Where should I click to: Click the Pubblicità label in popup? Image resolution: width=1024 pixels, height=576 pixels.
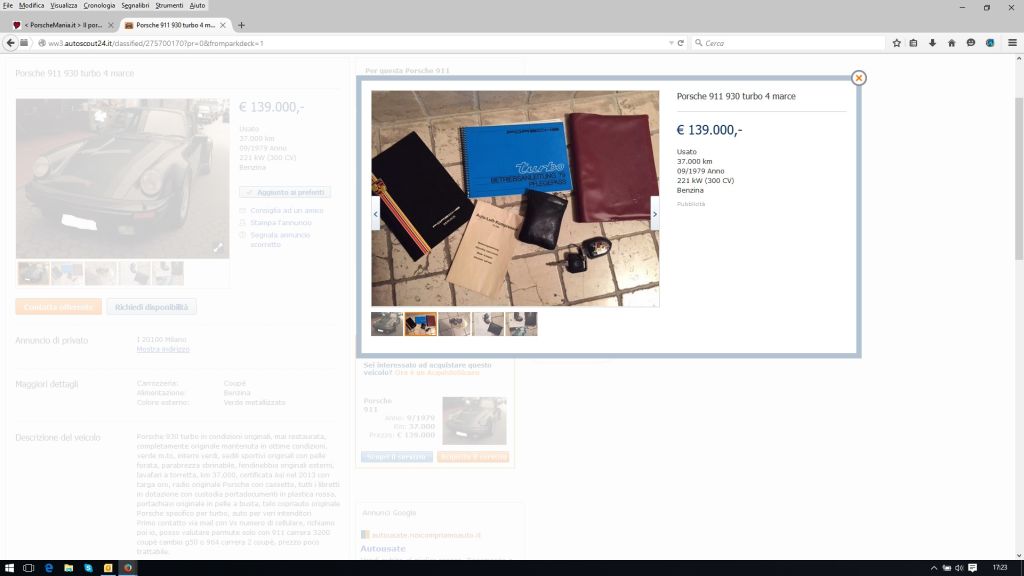click(691, 204)
